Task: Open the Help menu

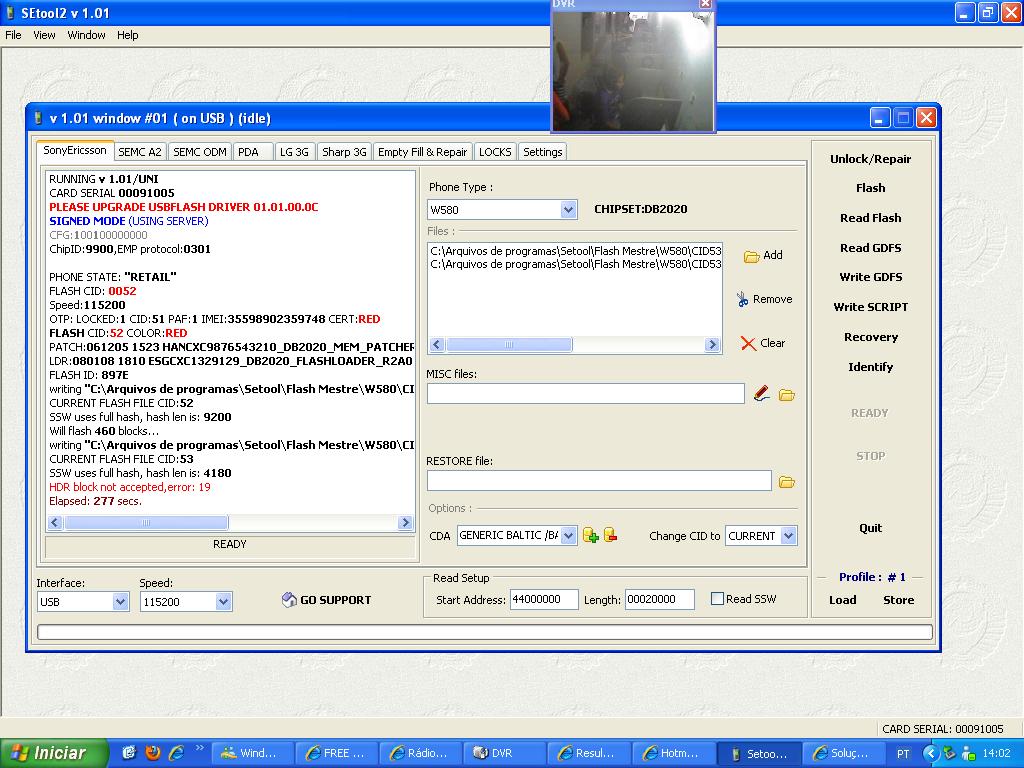Action: tap(127, 35)
